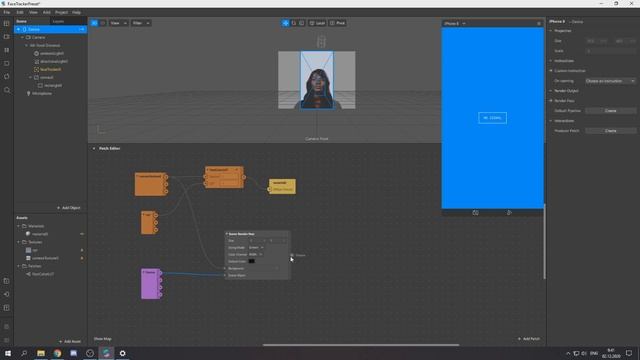Click Add Object button in Scene panel
This screenshot has width=640, height=360.
[69, 208]
